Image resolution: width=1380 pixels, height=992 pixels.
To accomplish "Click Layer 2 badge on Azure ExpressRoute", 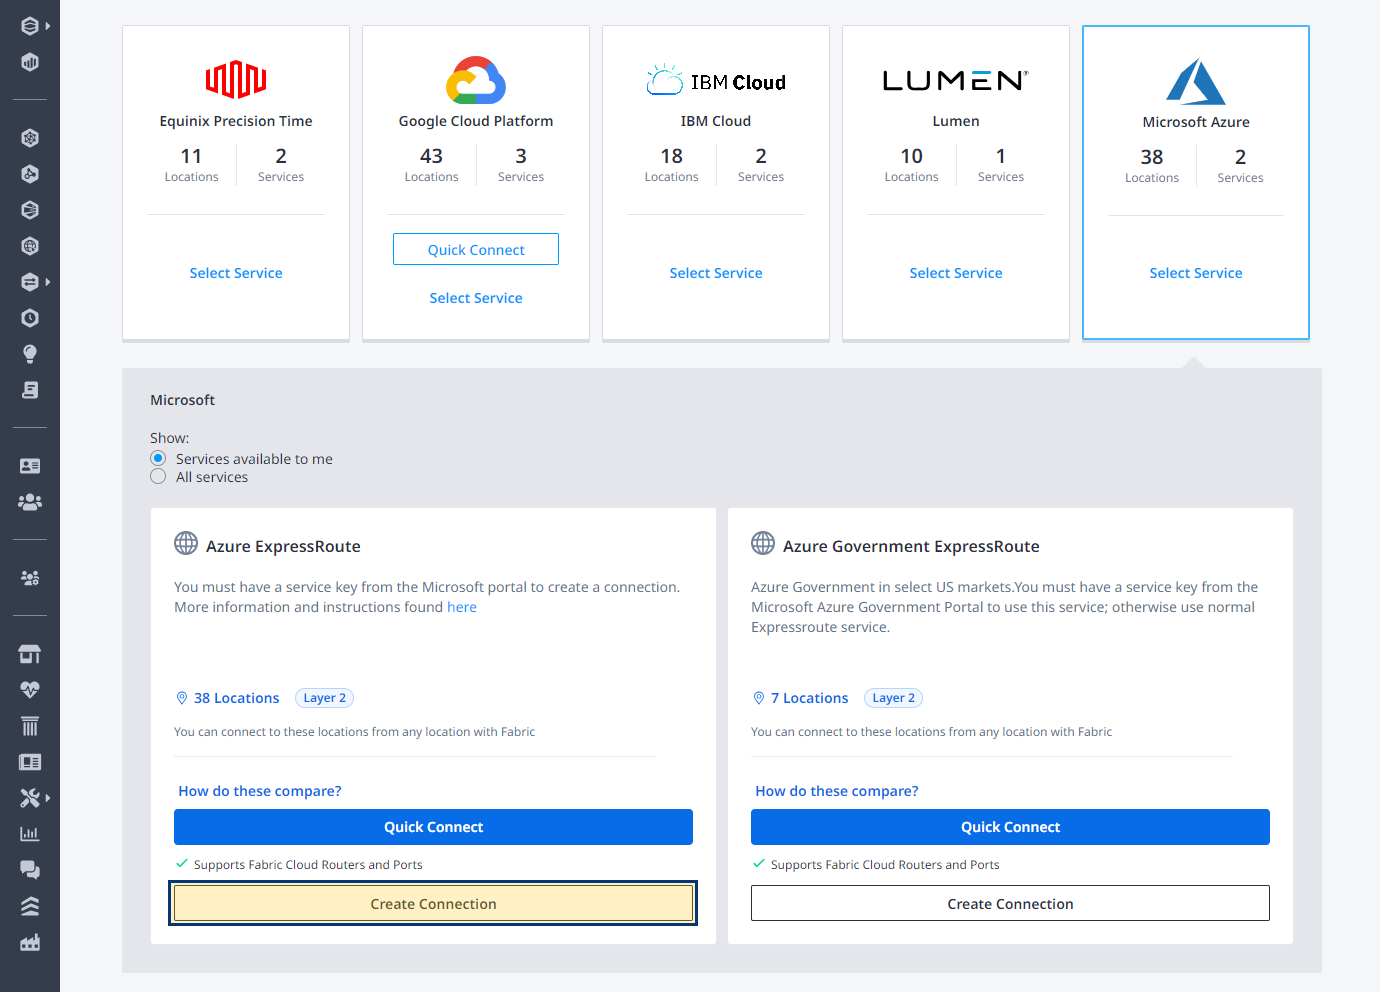I will pyautogui.click(x=325, y=698).
